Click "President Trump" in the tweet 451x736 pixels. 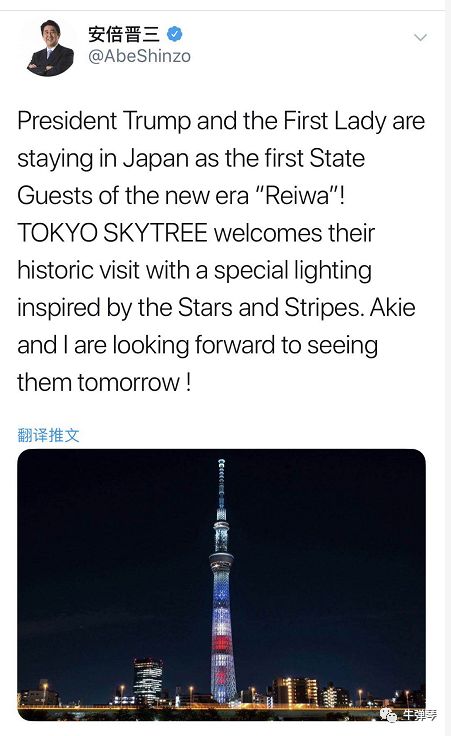104,121
